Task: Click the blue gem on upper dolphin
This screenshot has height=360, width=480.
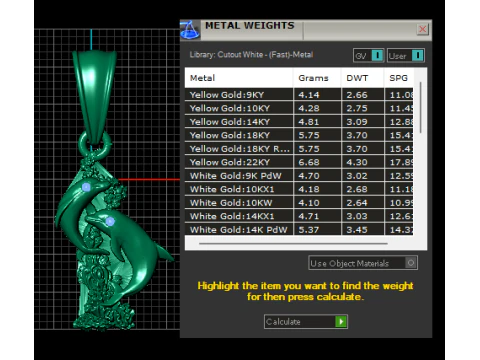Action: [86, 187]
